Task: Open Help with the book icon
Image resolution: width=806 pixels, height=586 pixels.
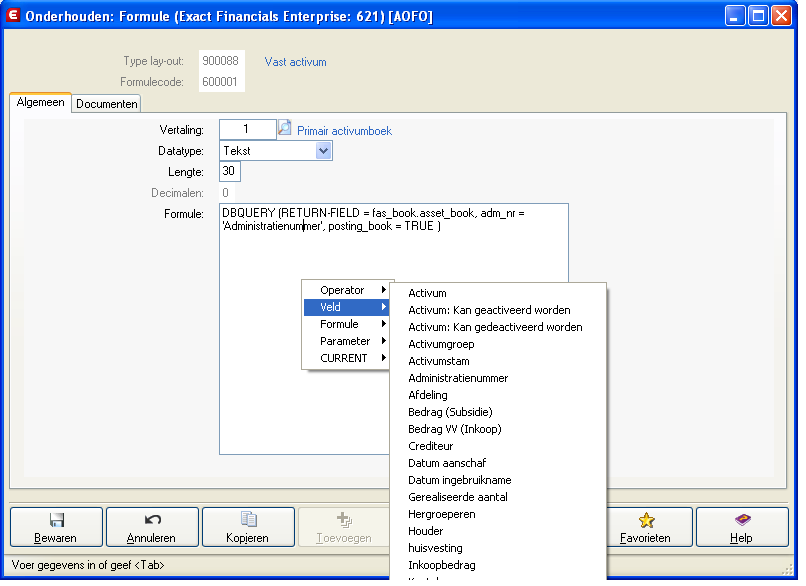Action: coord(741,527)
